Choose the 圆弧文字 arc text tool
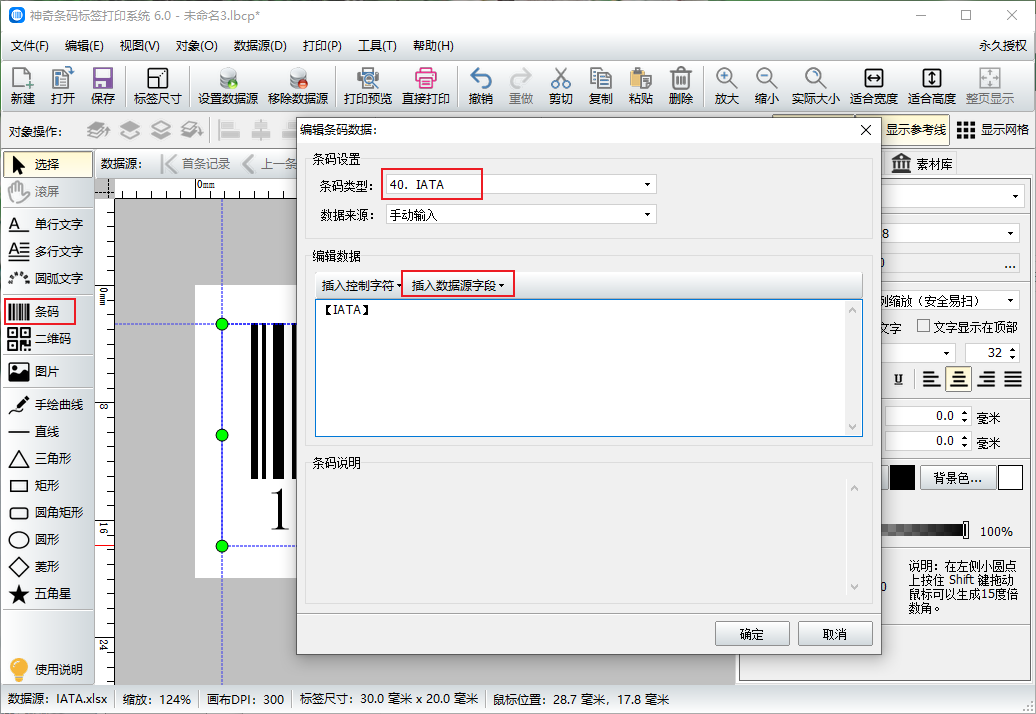1036x714 pixels. click(48, 279)
